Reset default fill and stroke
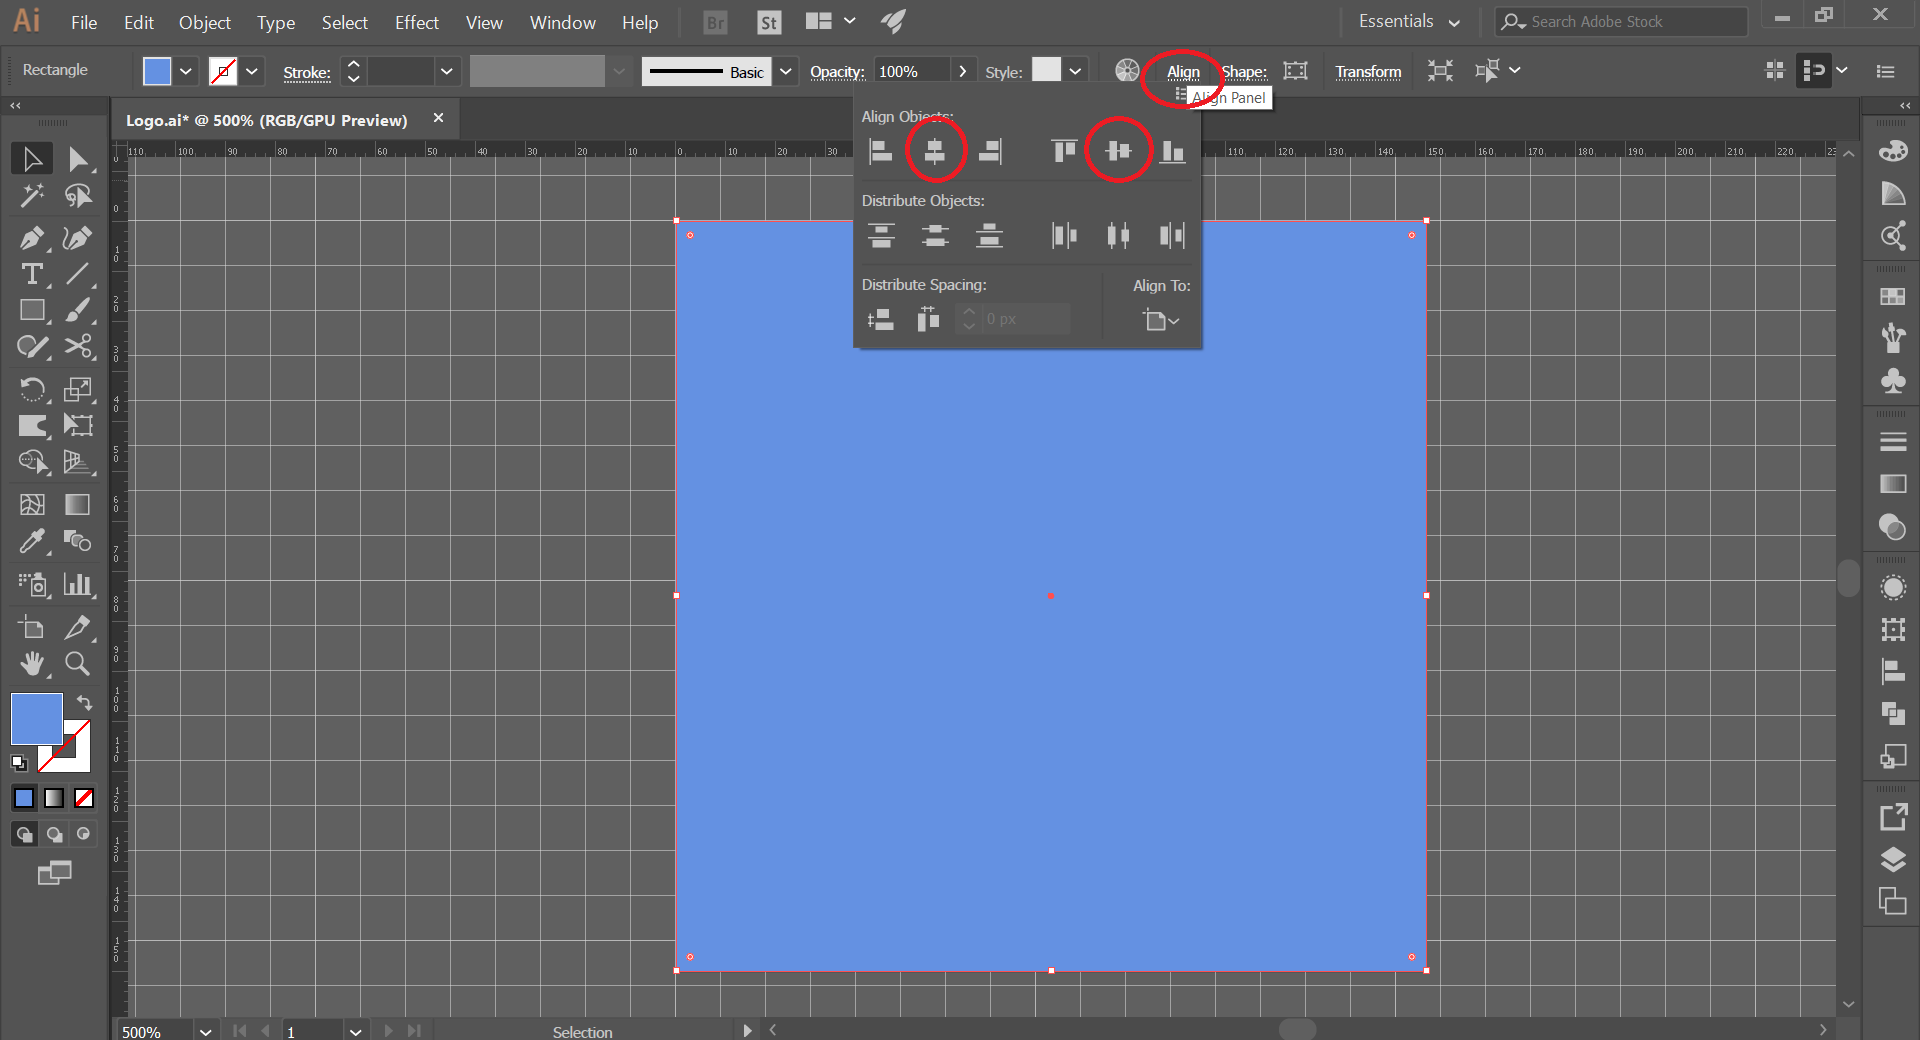The height and width of the screenshot is (1040, 1920). (x=19, y=763)
